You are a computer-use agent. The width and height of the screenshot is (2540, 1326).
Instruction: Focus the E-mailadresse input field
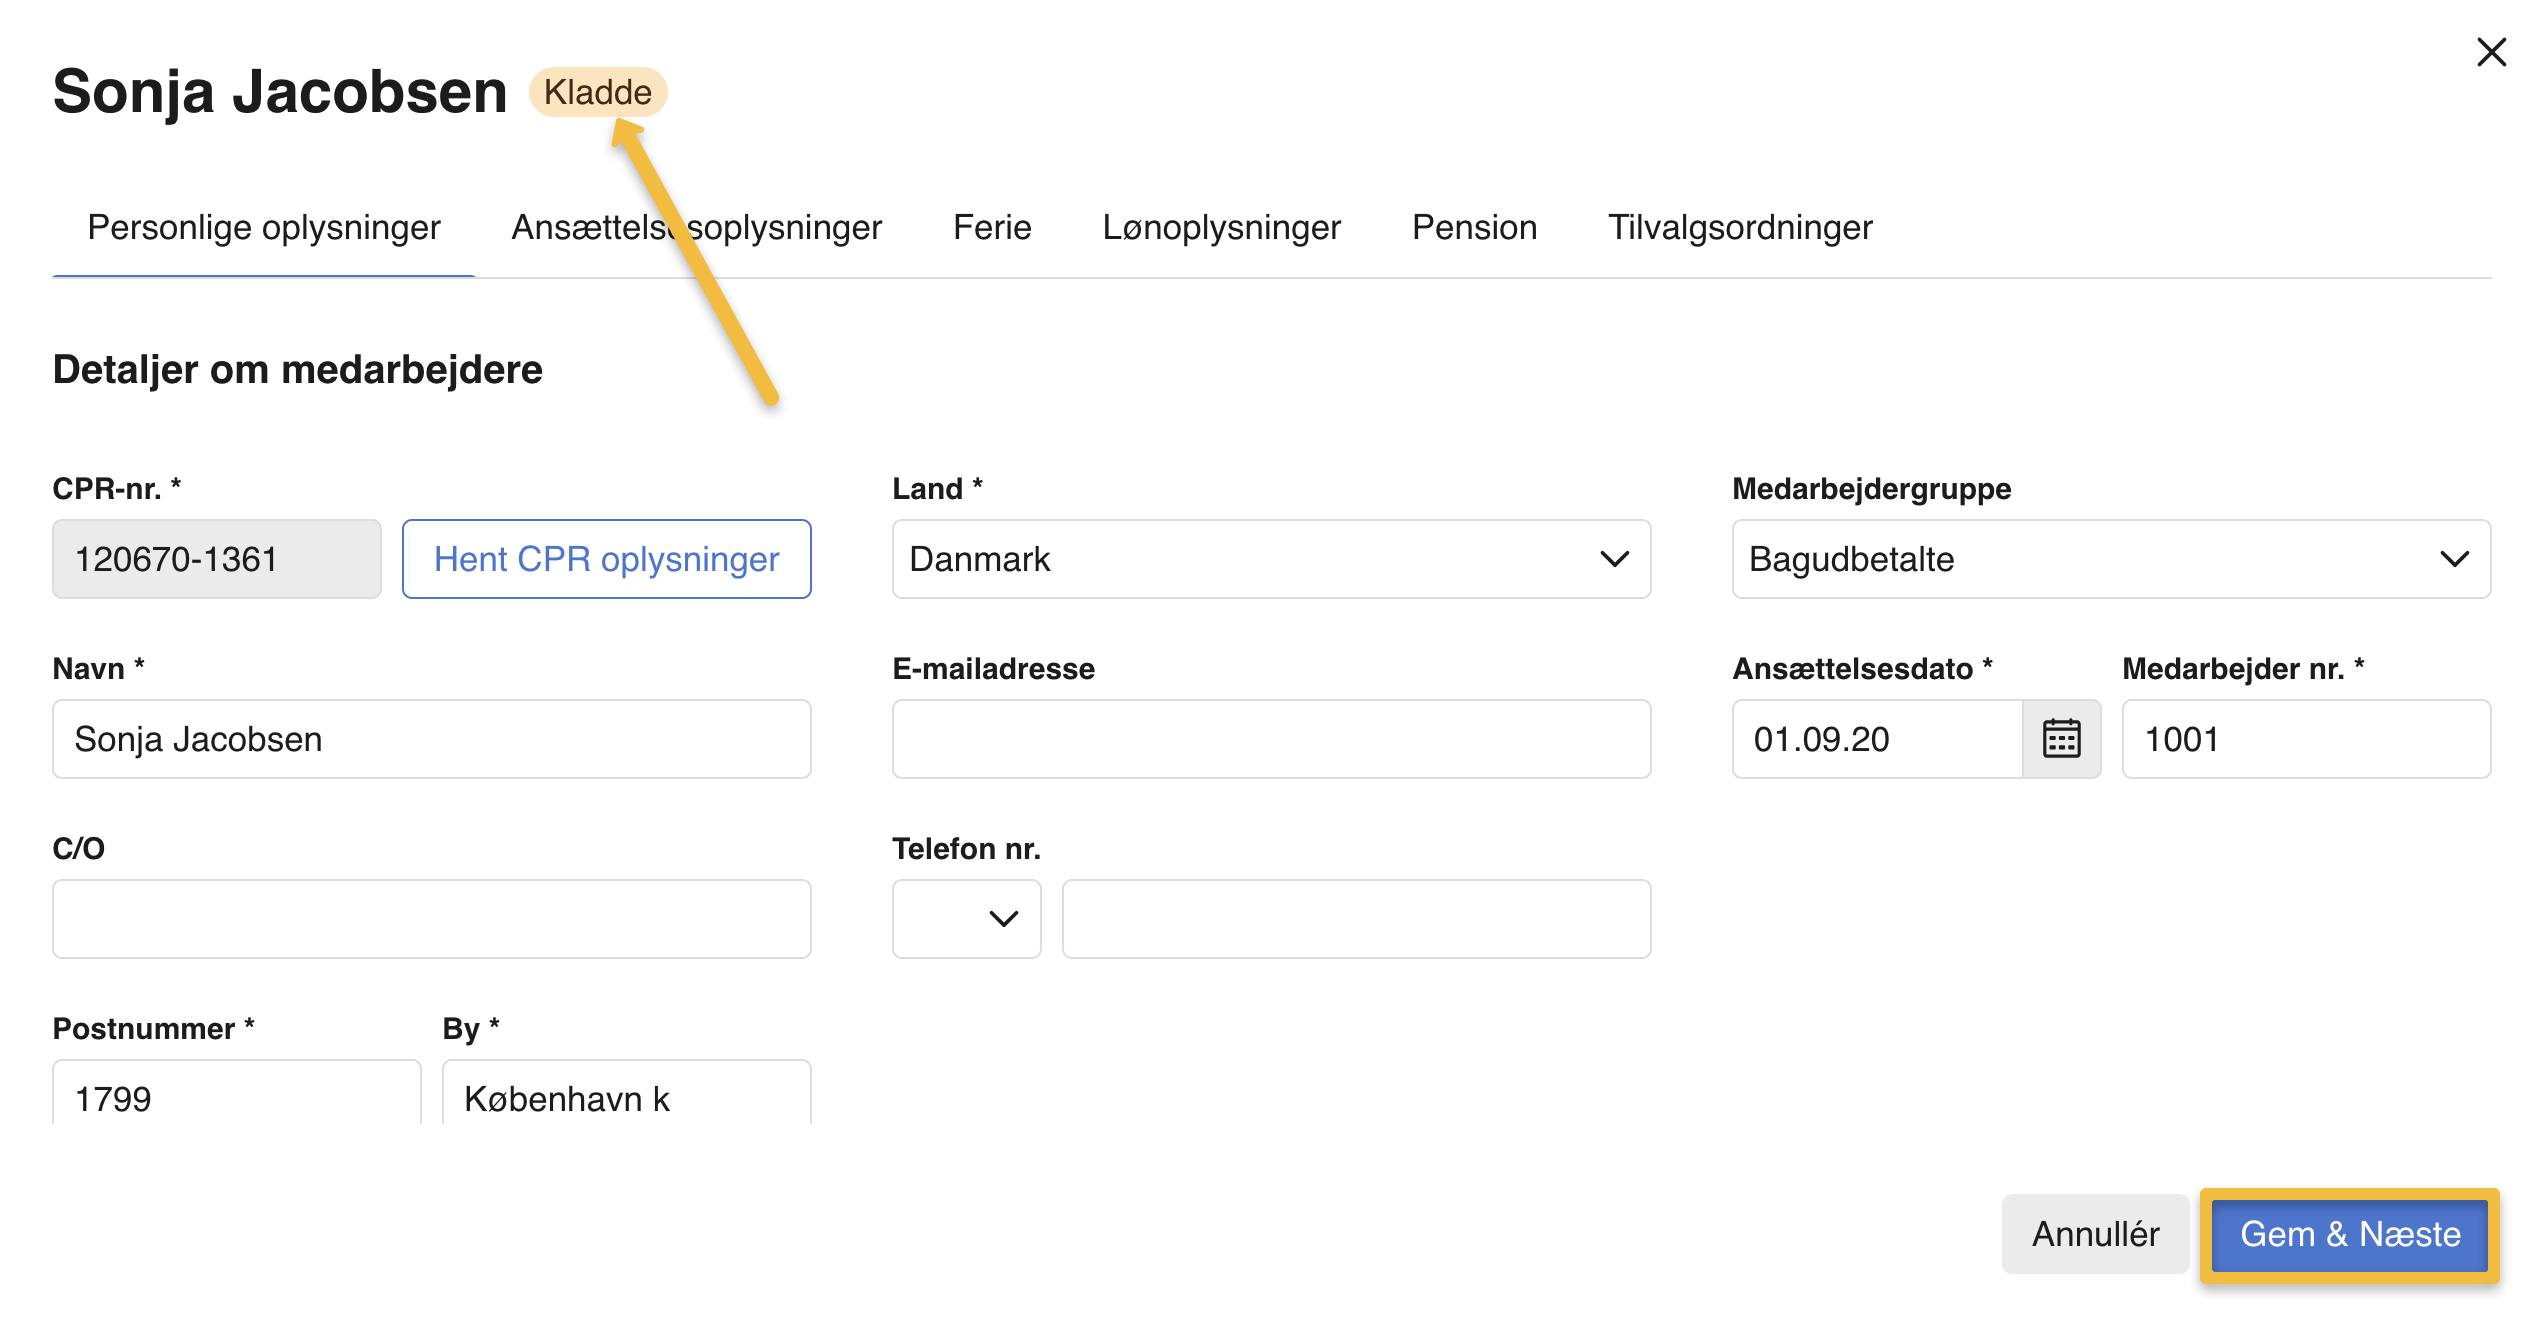coord(1271,739)
